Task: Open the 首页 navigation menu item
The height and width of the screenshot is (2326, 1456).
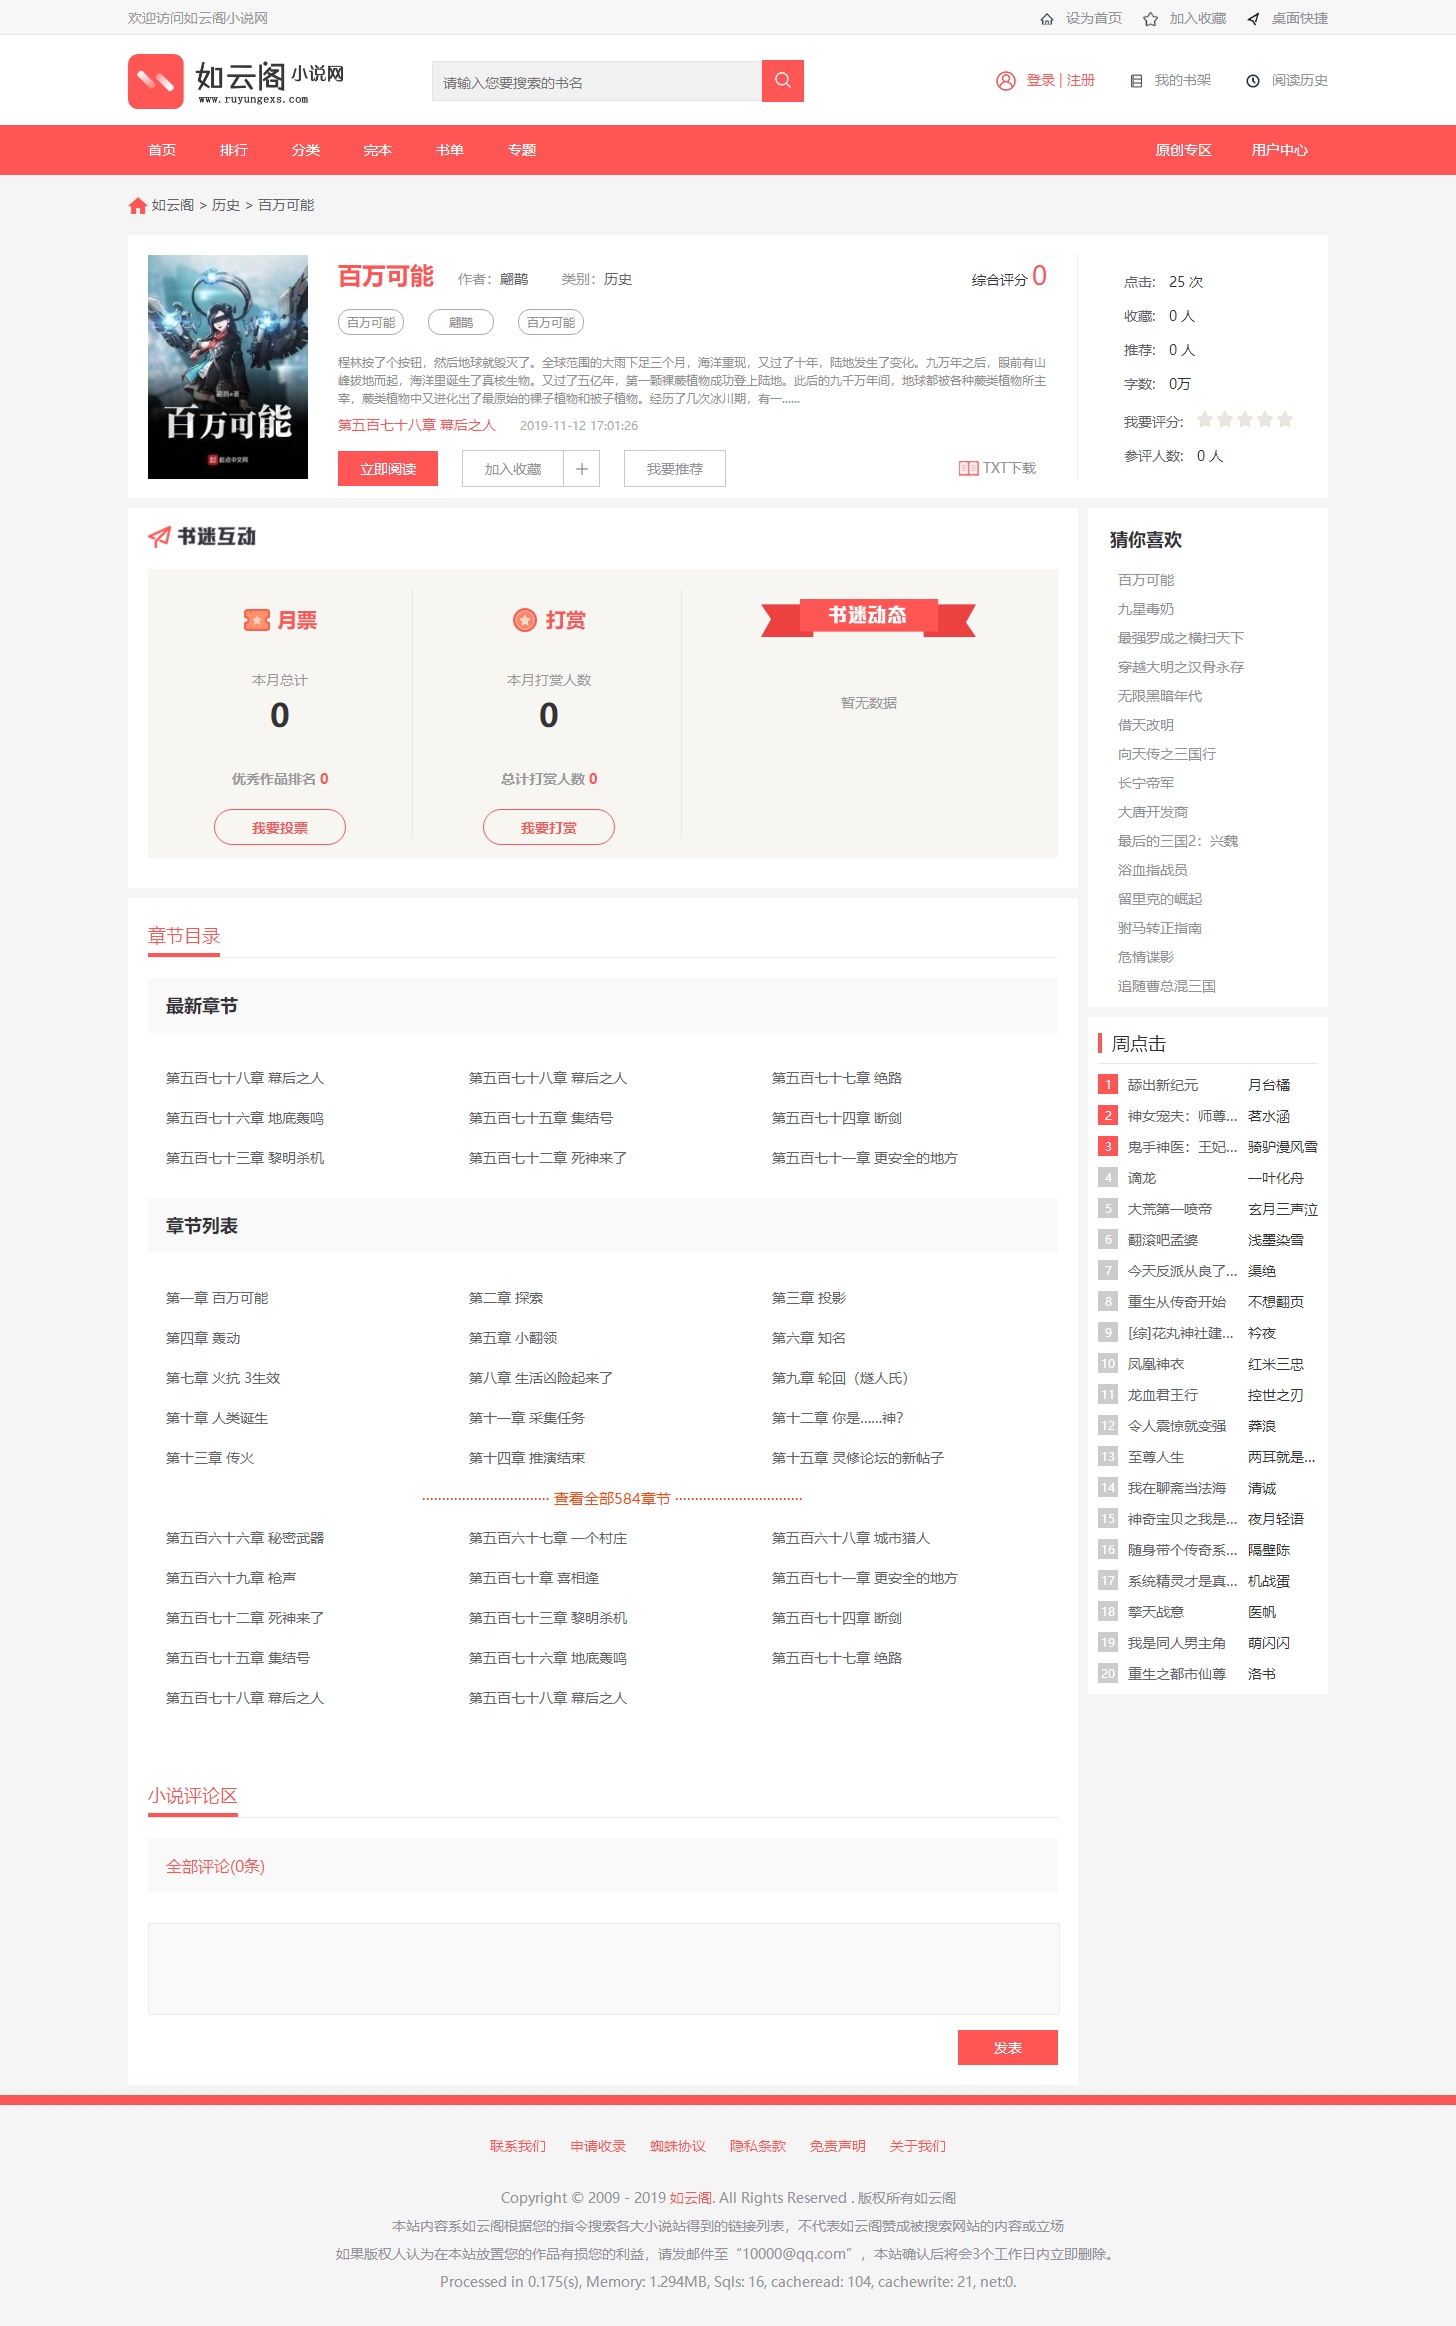Action: pos(162,150)
